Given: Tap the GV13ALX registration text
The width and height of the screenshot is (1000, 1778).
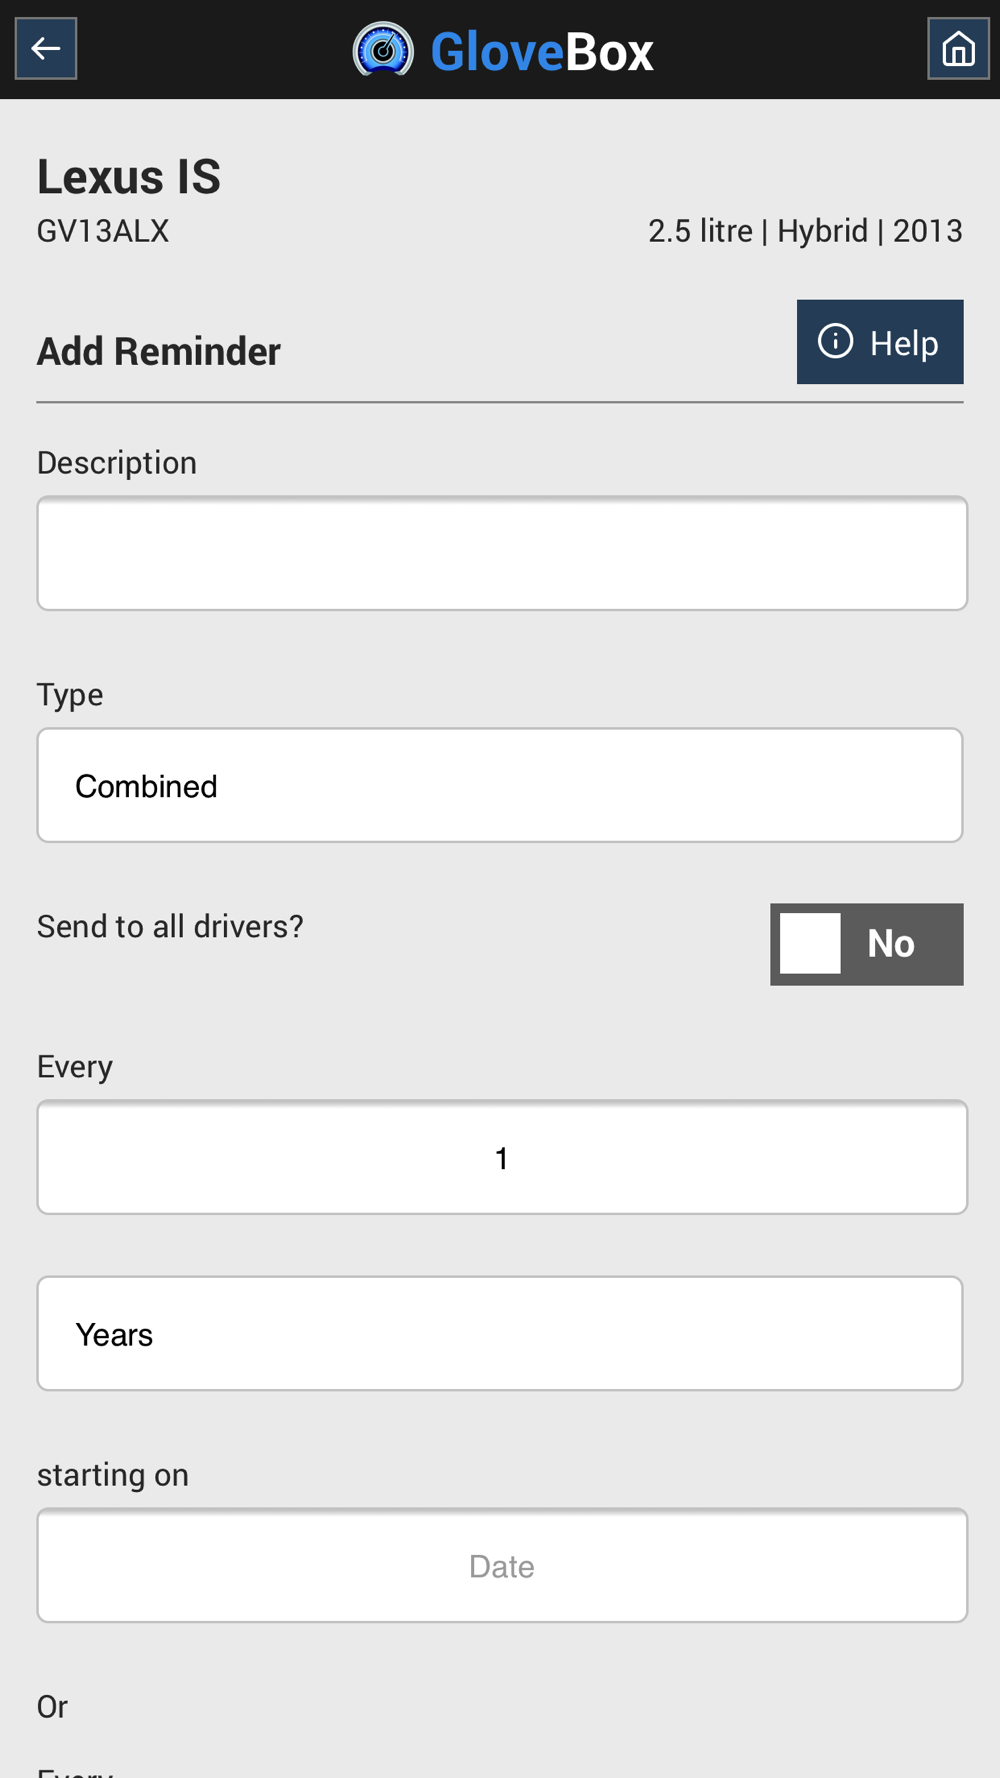Looking at the screenshot, I should click(x=103, y=231).
